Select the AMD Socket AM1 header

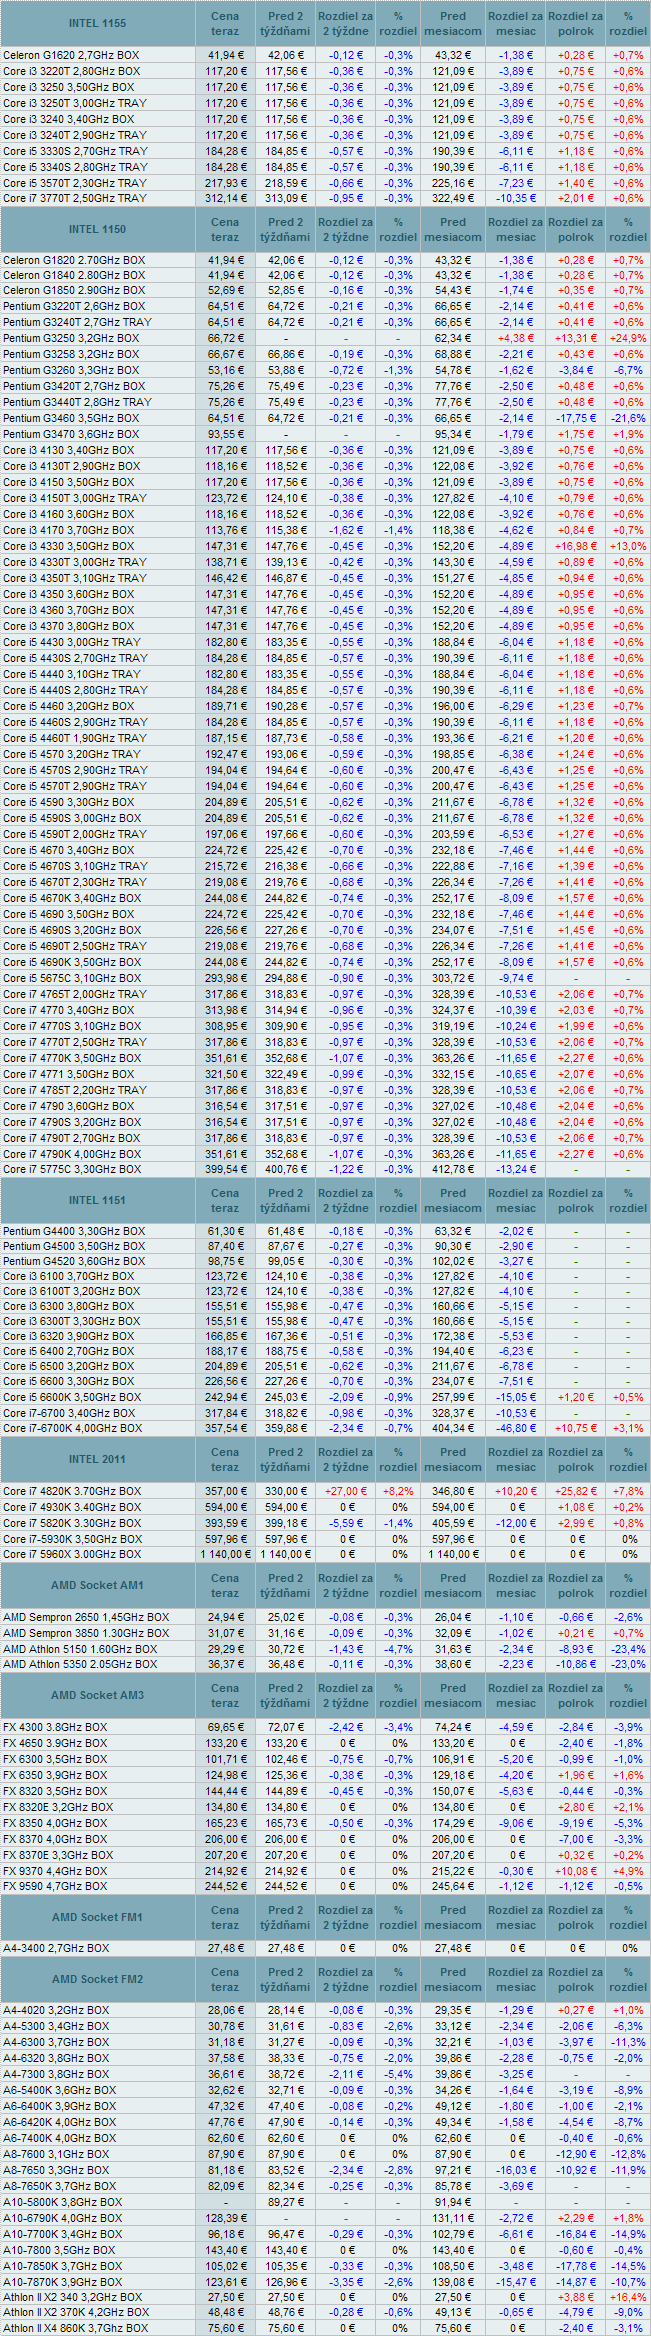[97, 1585]
